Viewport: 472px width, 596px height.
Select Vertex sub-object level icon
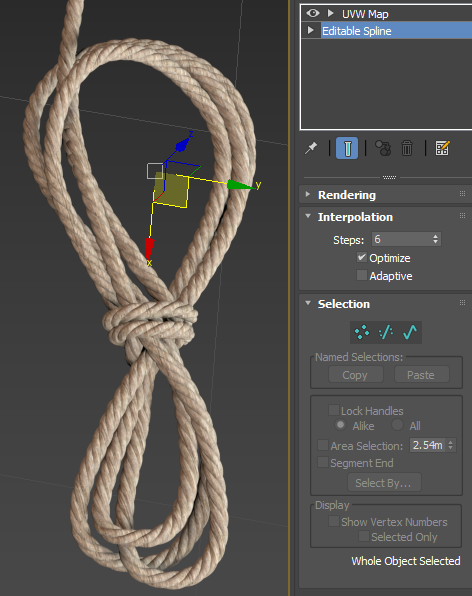tap(362, 332)
